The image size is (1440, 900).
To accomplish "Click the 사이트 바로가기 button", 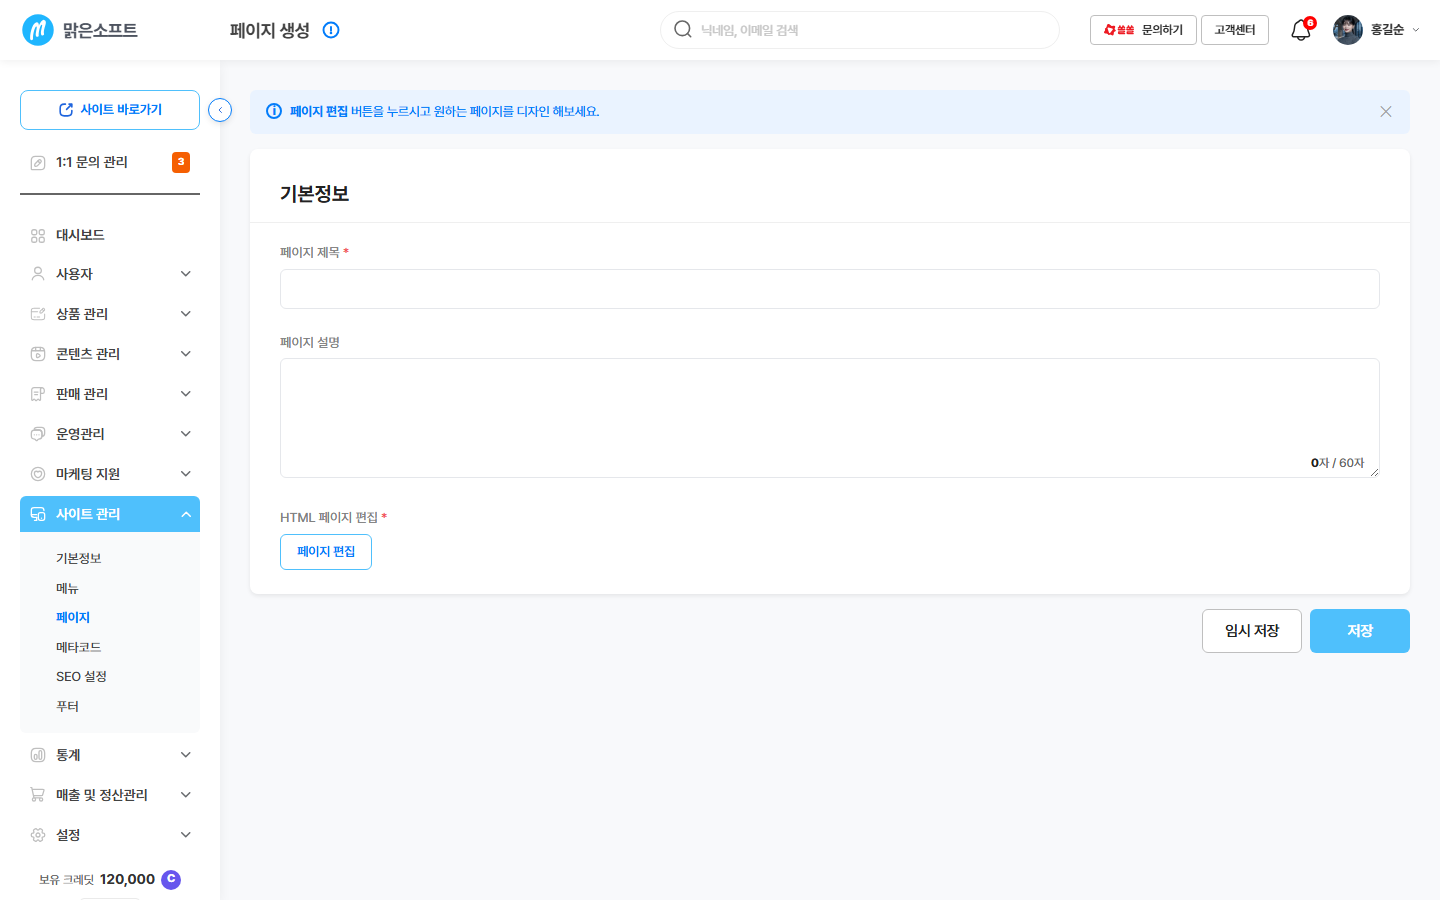I will 110,110.
